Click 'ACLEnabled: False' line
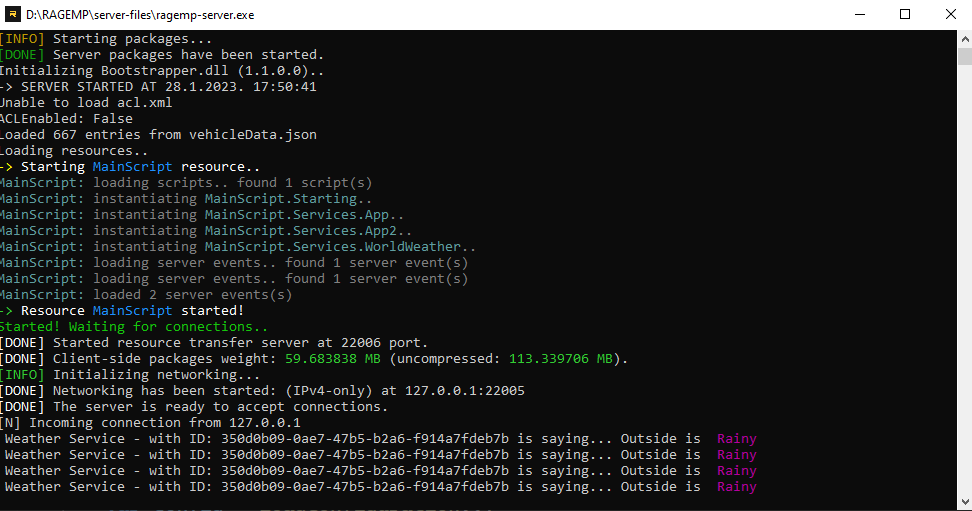972x511 pixels. (66, 119)
